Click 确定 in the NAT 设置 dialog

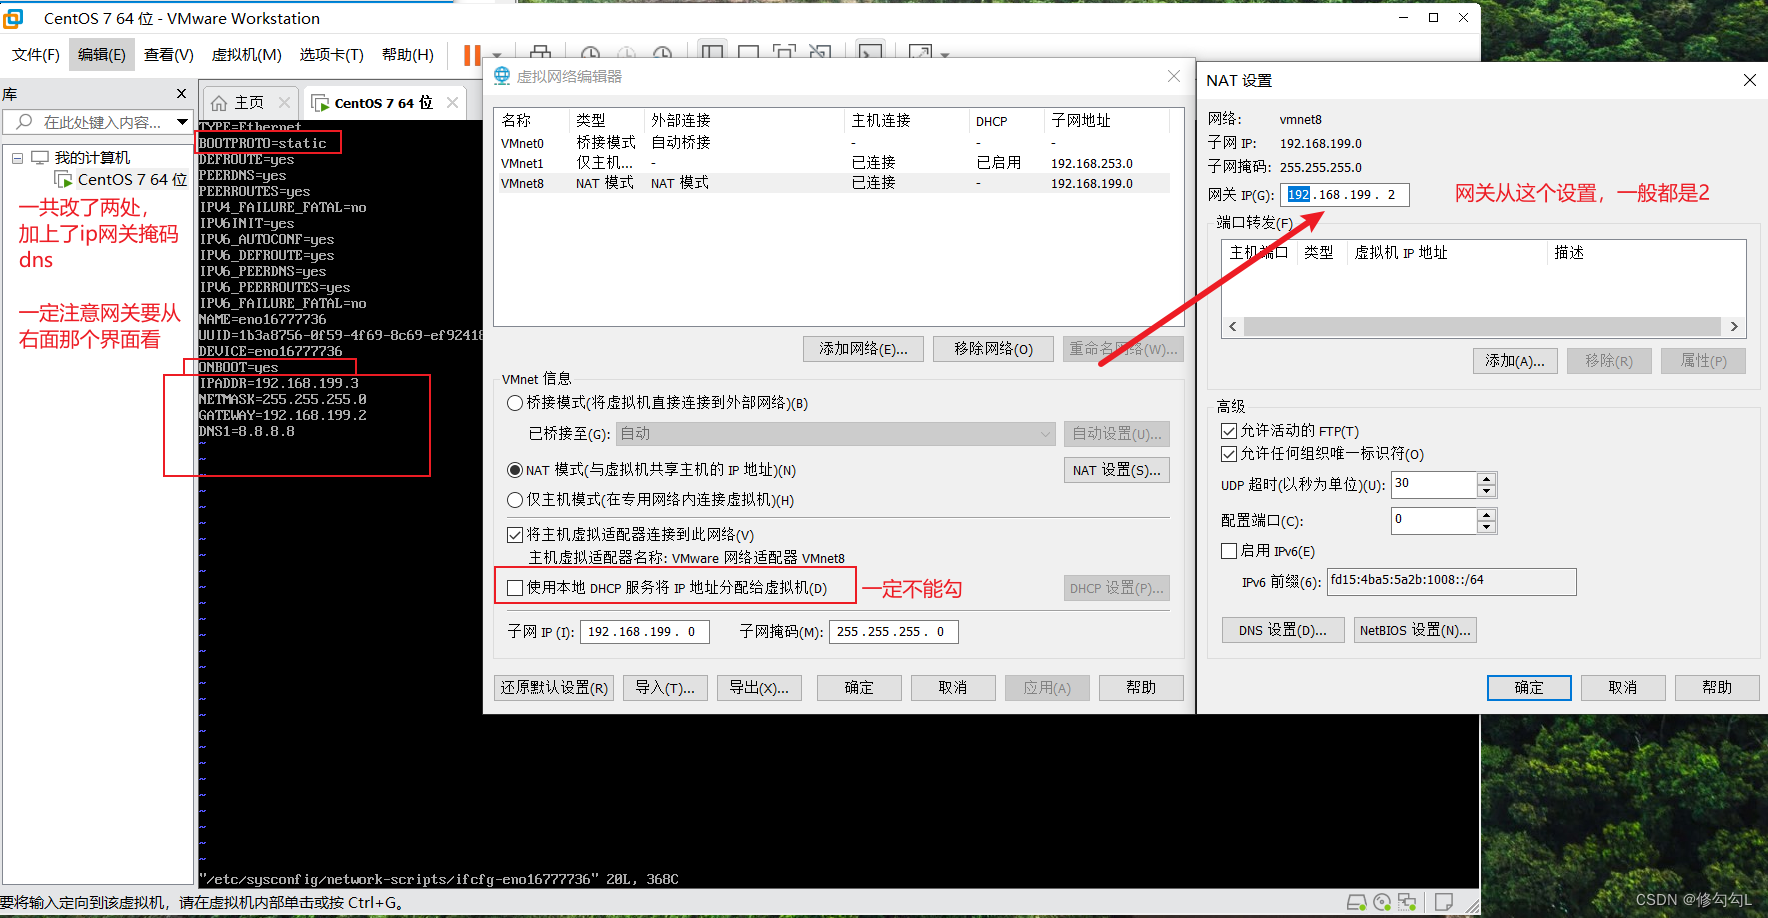(1529, 688)
